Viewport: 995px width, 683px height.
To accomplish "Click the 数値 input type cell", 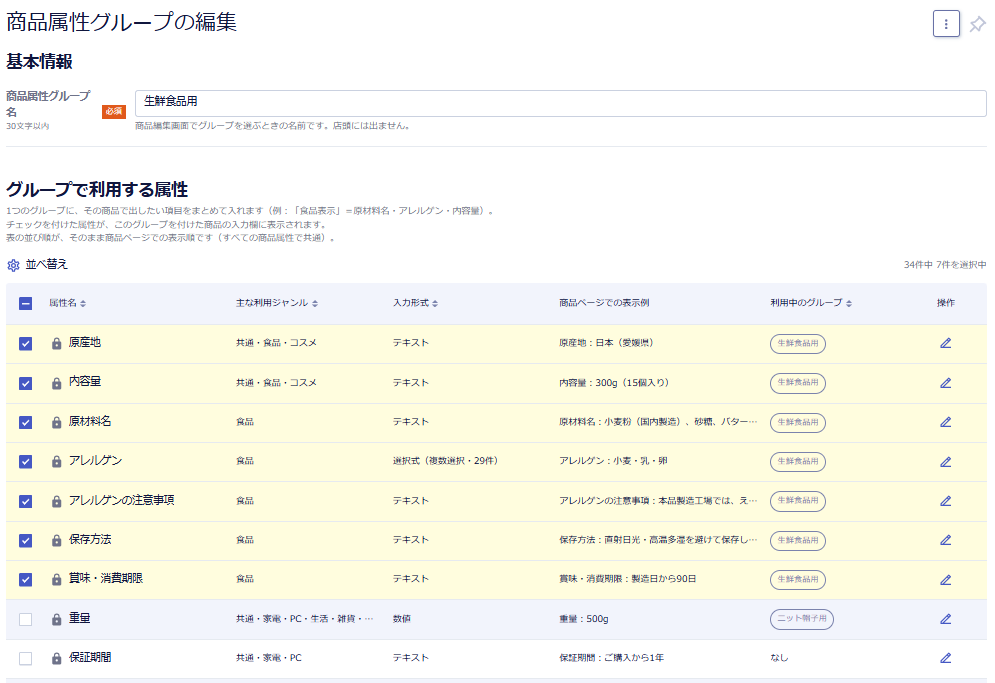I will 401,619.
